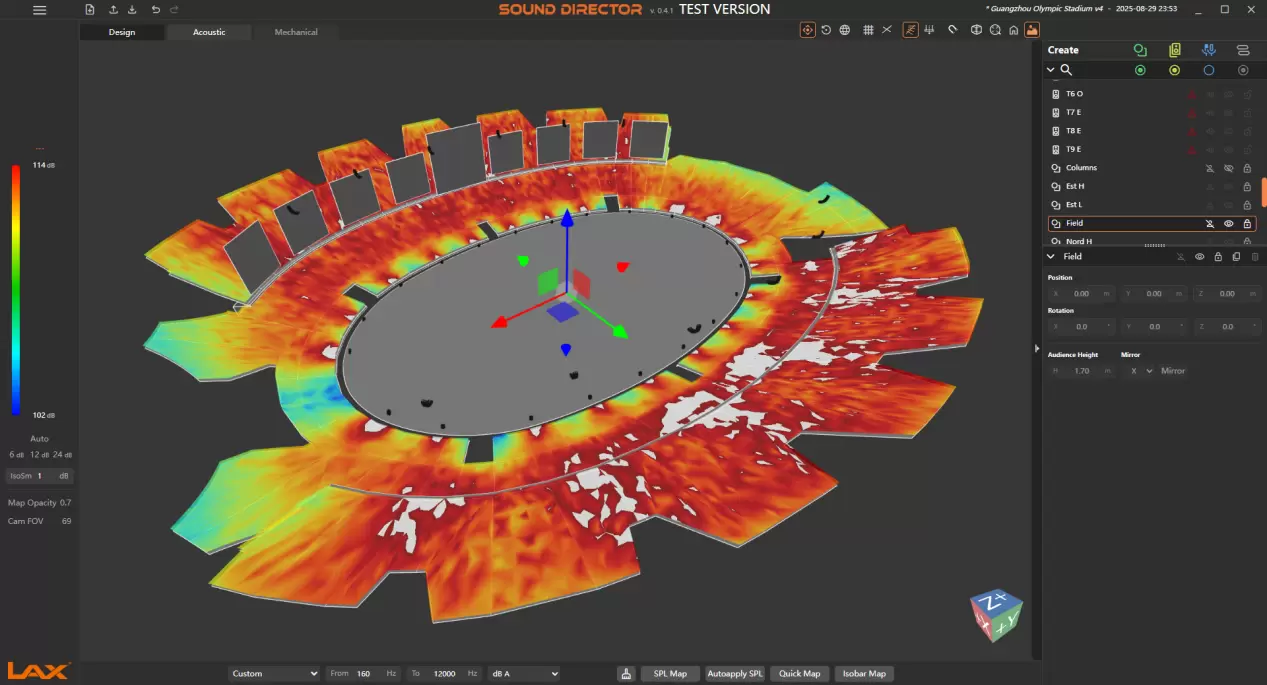This screenshot has width=1267, height=685.
Task: Show the hidden Columns layer
Action: 1228,168
